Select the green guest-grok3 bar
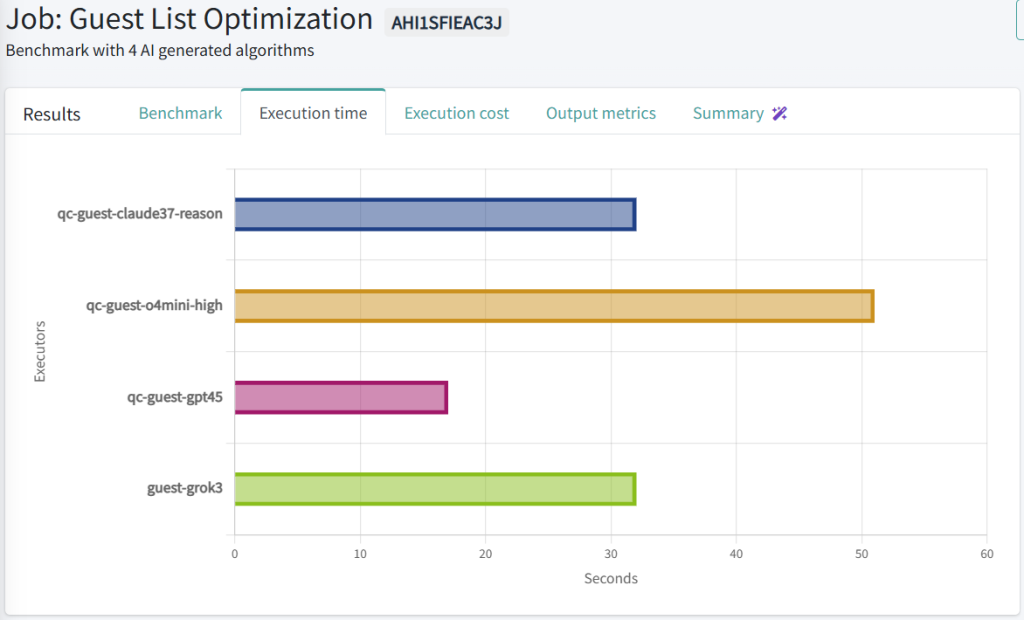This screenshot has height=620, width=1024. (x=434, y=490)
